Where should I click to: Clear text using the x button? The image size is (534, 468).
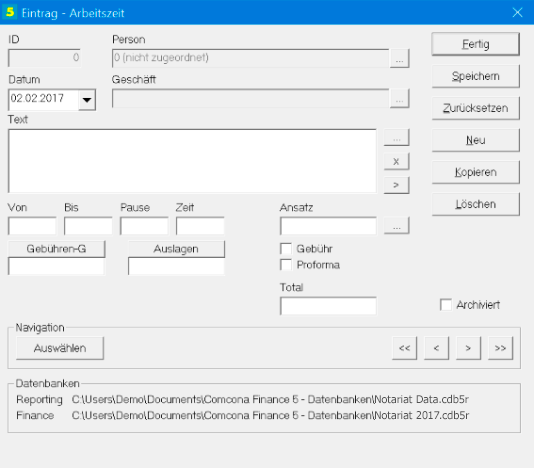click(396, 161)
